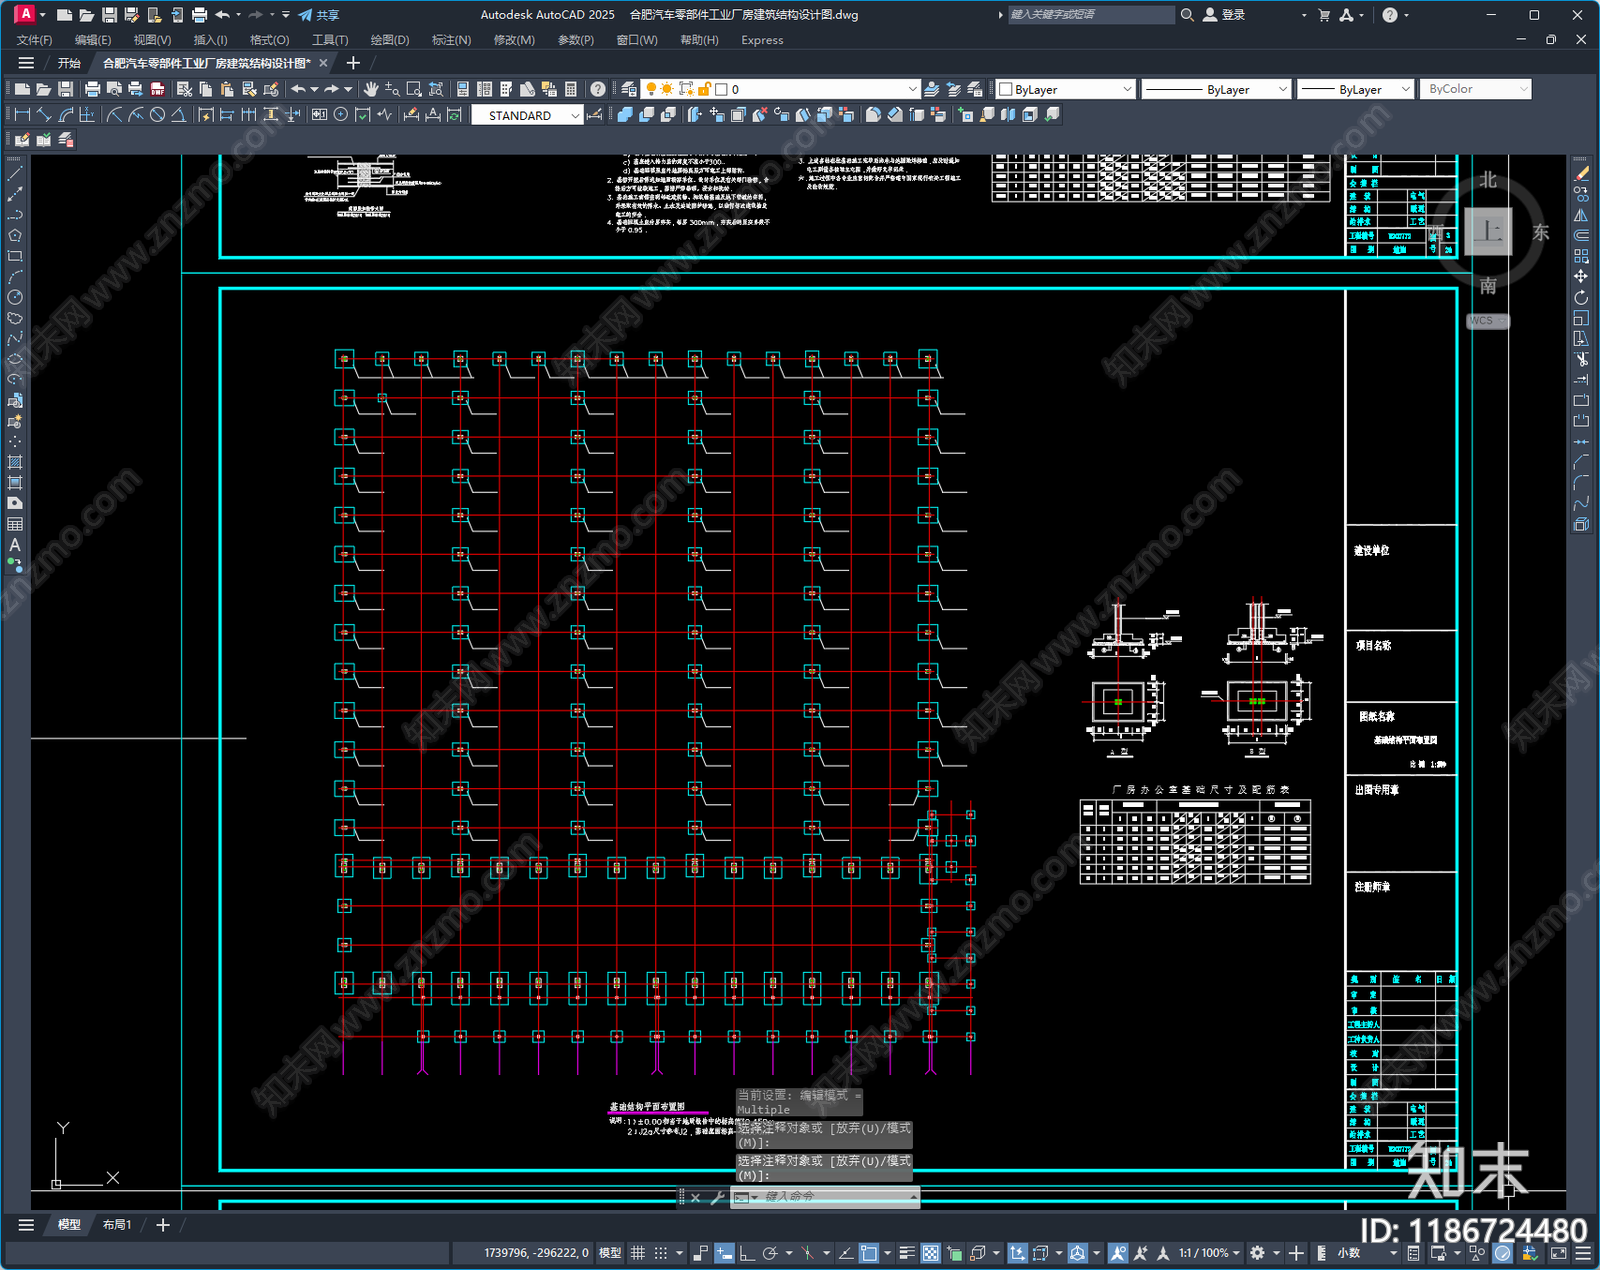Click the Save icon in quick access toolbar
This screenshot has height=1270, width=1600.
(109, 15)
